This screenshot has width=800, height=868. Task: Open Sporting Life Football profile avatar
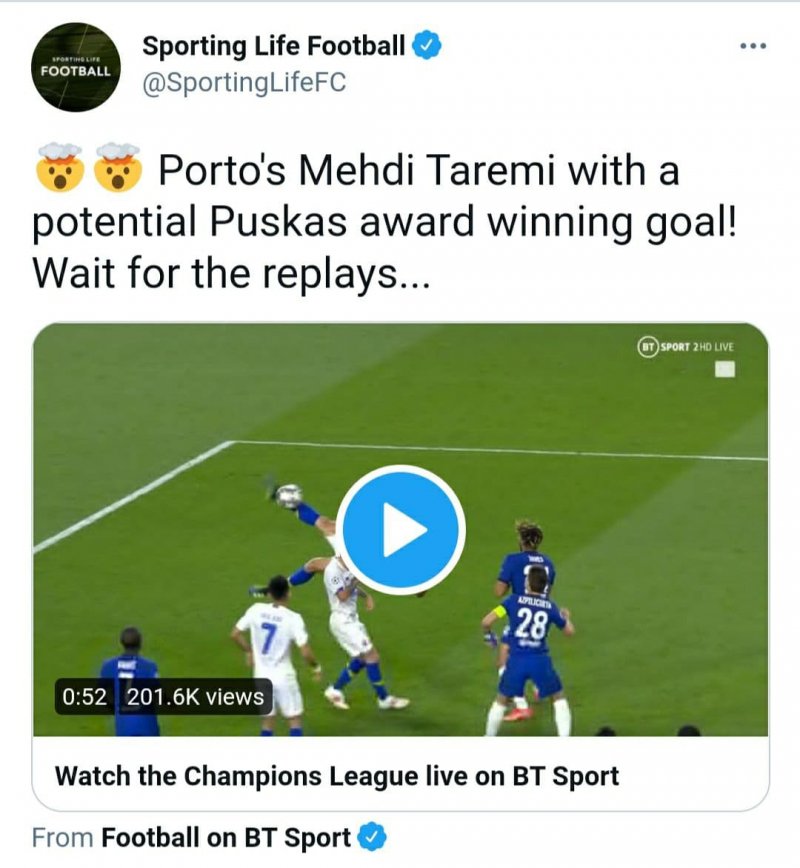[75, 67]
